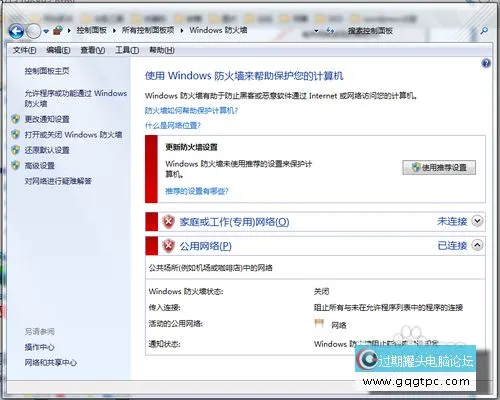This screenshot has width=500, height=400.
Task: Click 未连接 status text
Action: tap(452, 221)
